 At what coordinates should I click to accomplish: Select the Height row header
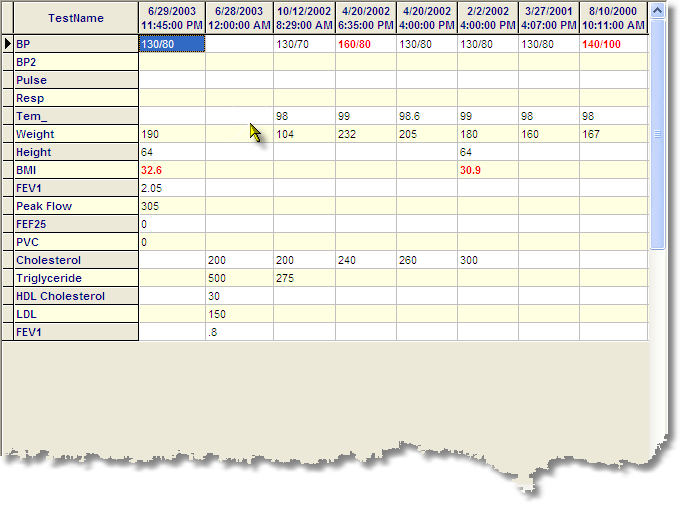click(76, 152)
